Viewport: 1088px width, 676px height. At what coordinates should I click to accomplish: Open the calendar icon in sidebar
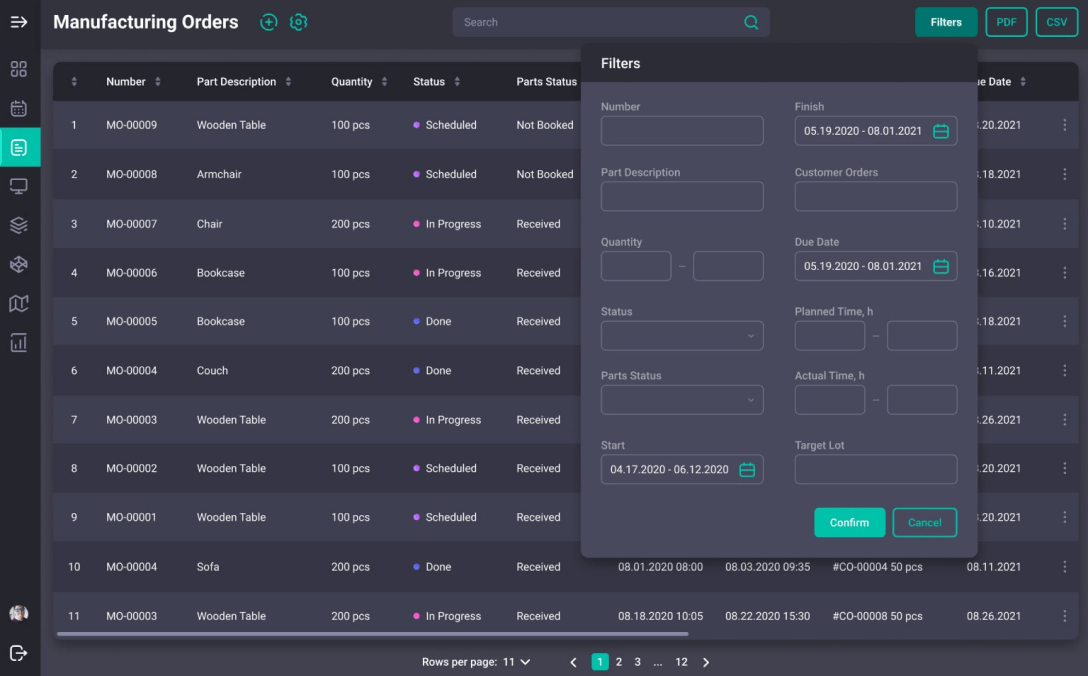(x=19, y=108)
